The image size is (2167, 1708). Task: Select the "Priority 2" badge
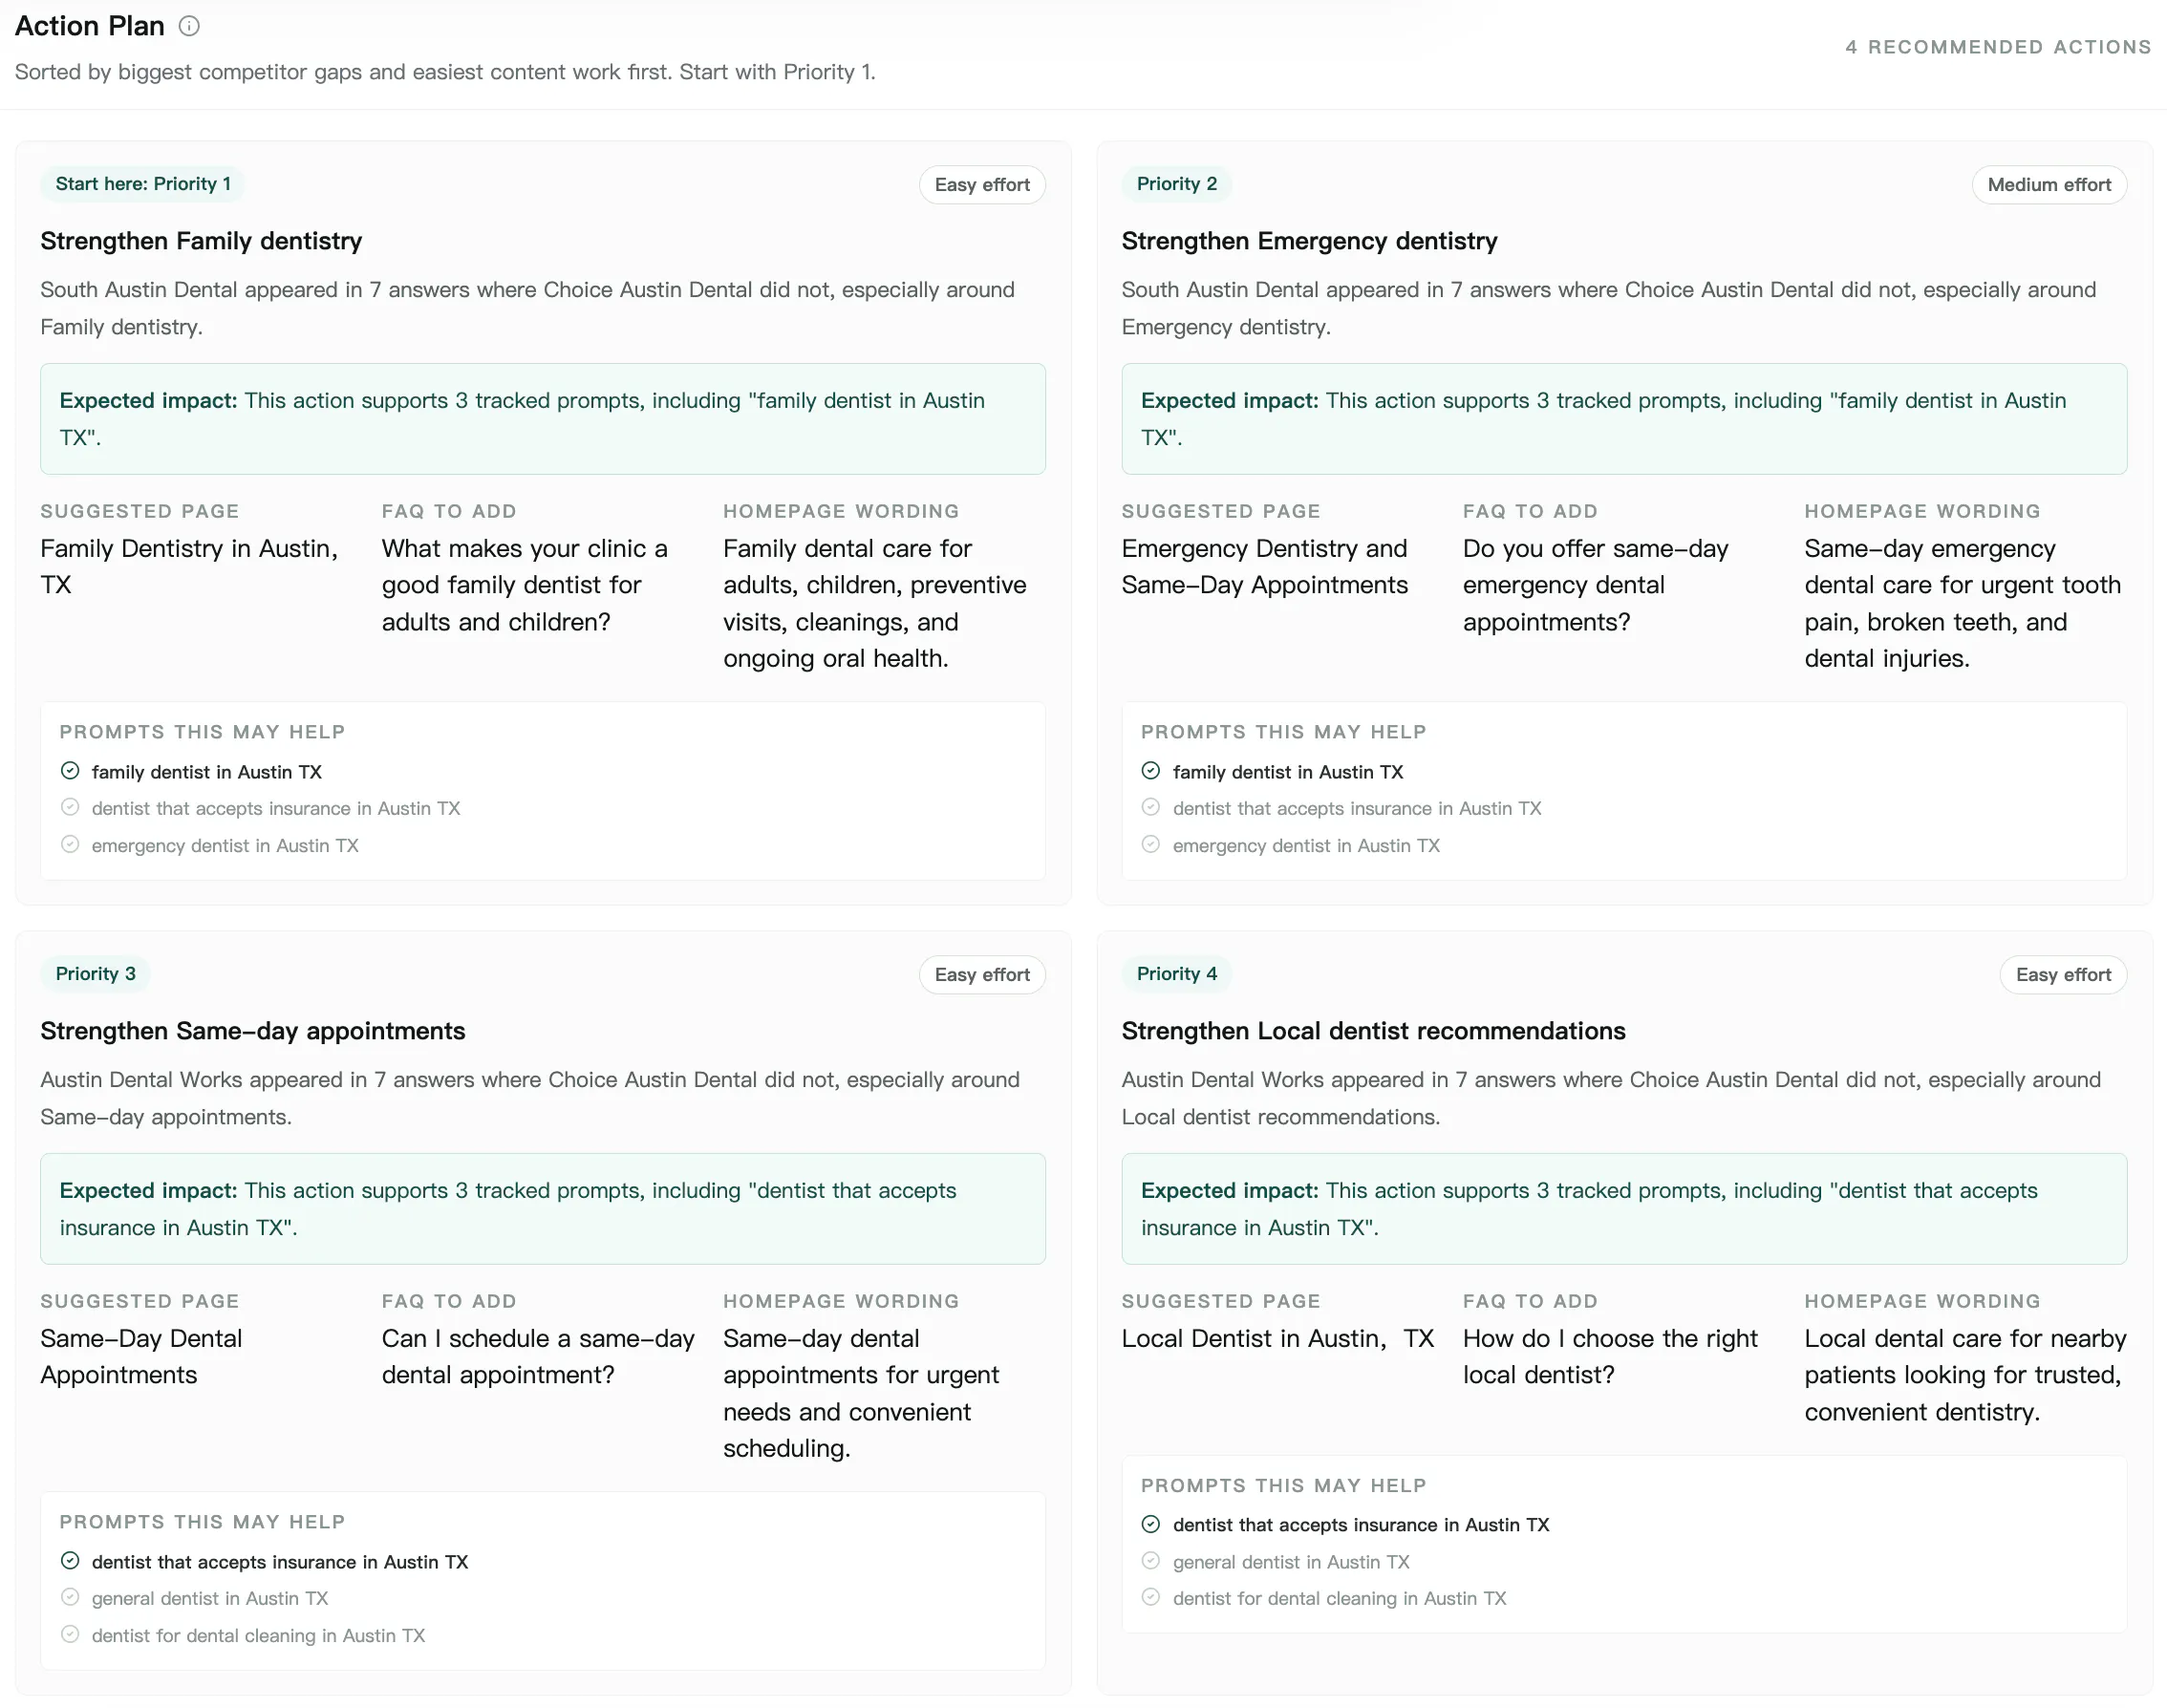coord(1177,184)
